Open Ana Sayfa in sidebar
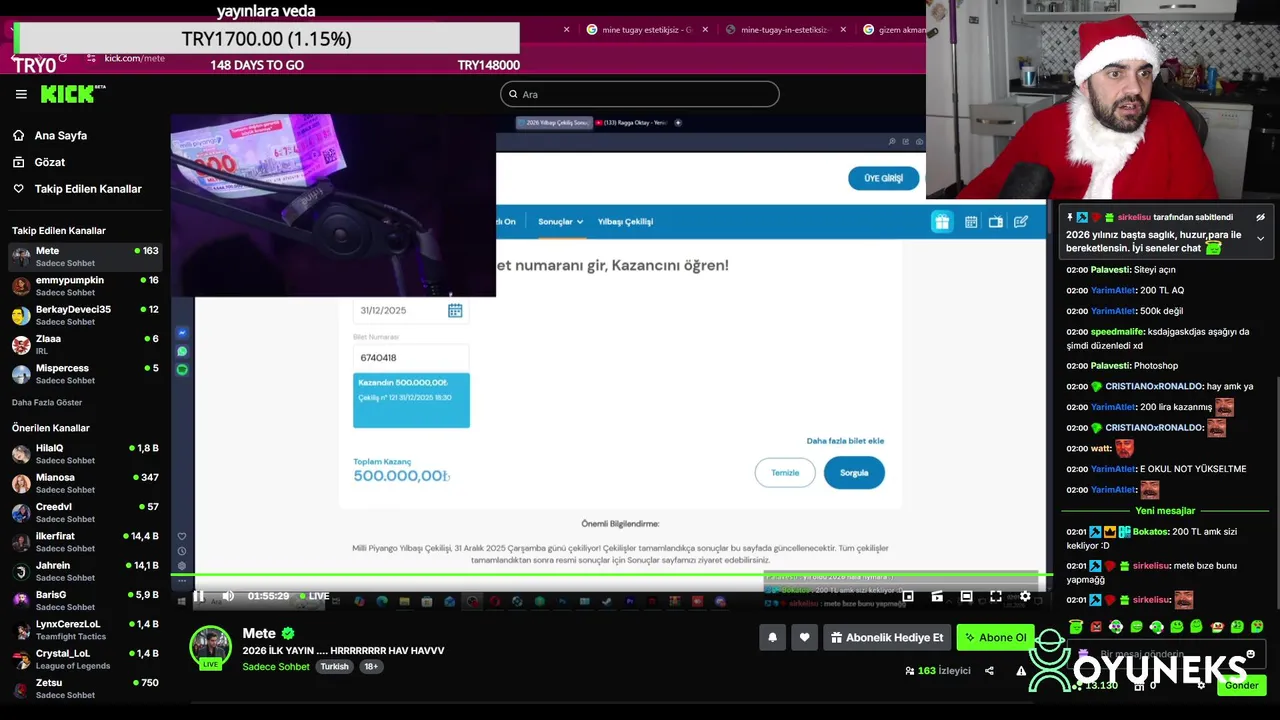1280x720 pixels. pyautogui.click(x=61, y=135)
